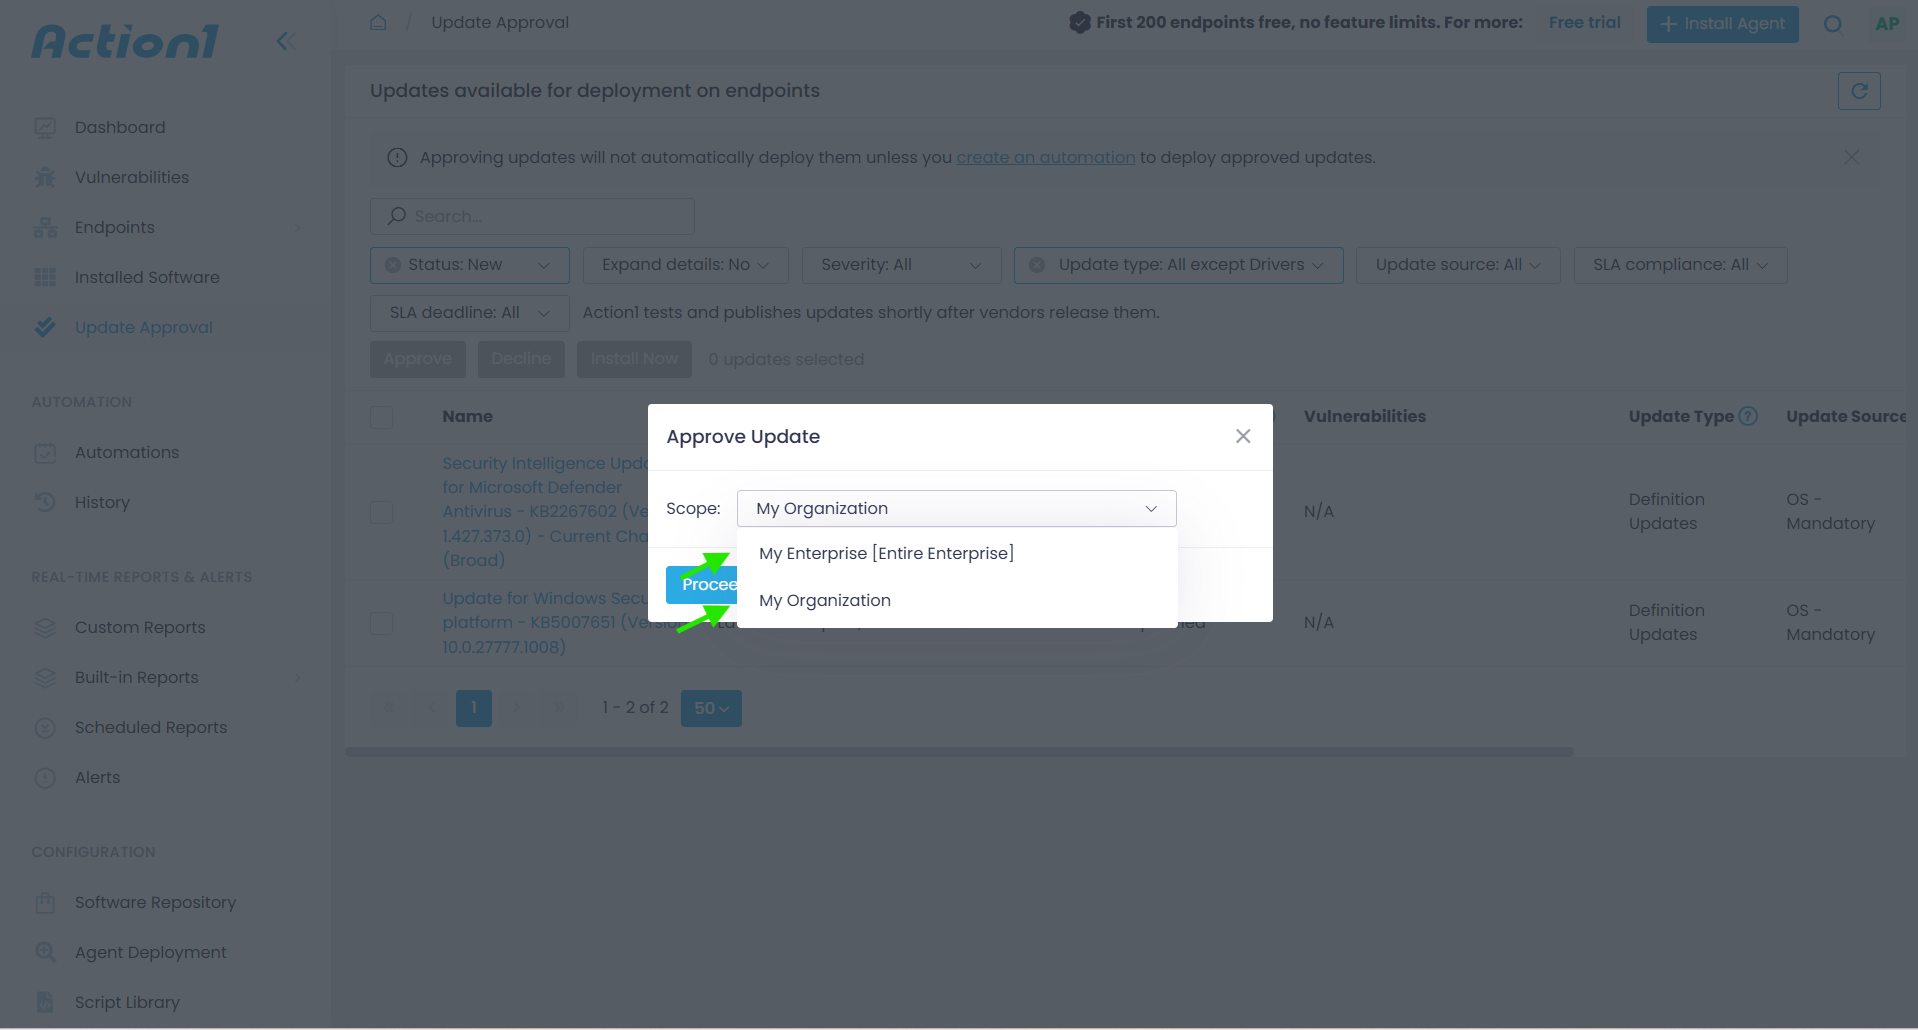Open the SLA compliance: All dropdown

point(1681,265)
